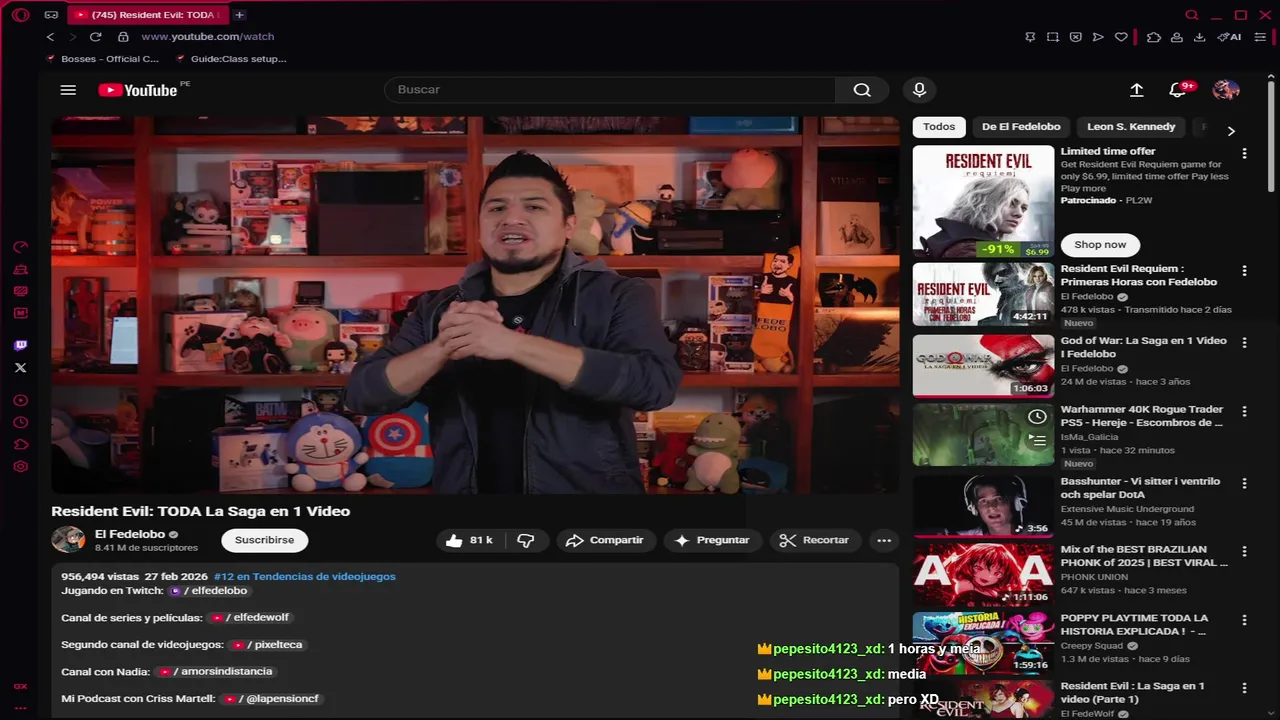This screenshot has width=1280, height=720.
Task: Open YouTube notifications bell
Action: (x=1178, y=90)
